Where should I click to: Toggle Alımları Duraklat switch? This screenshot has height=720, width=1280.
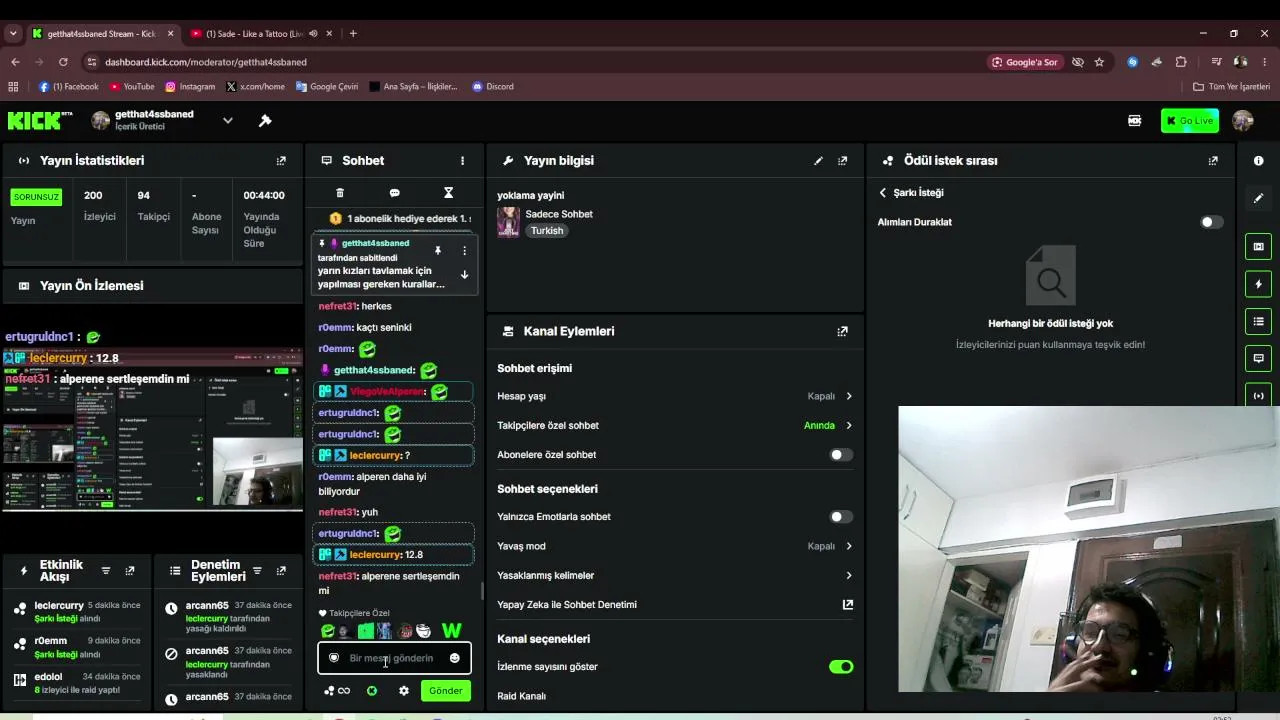[x=1211, y=222]
